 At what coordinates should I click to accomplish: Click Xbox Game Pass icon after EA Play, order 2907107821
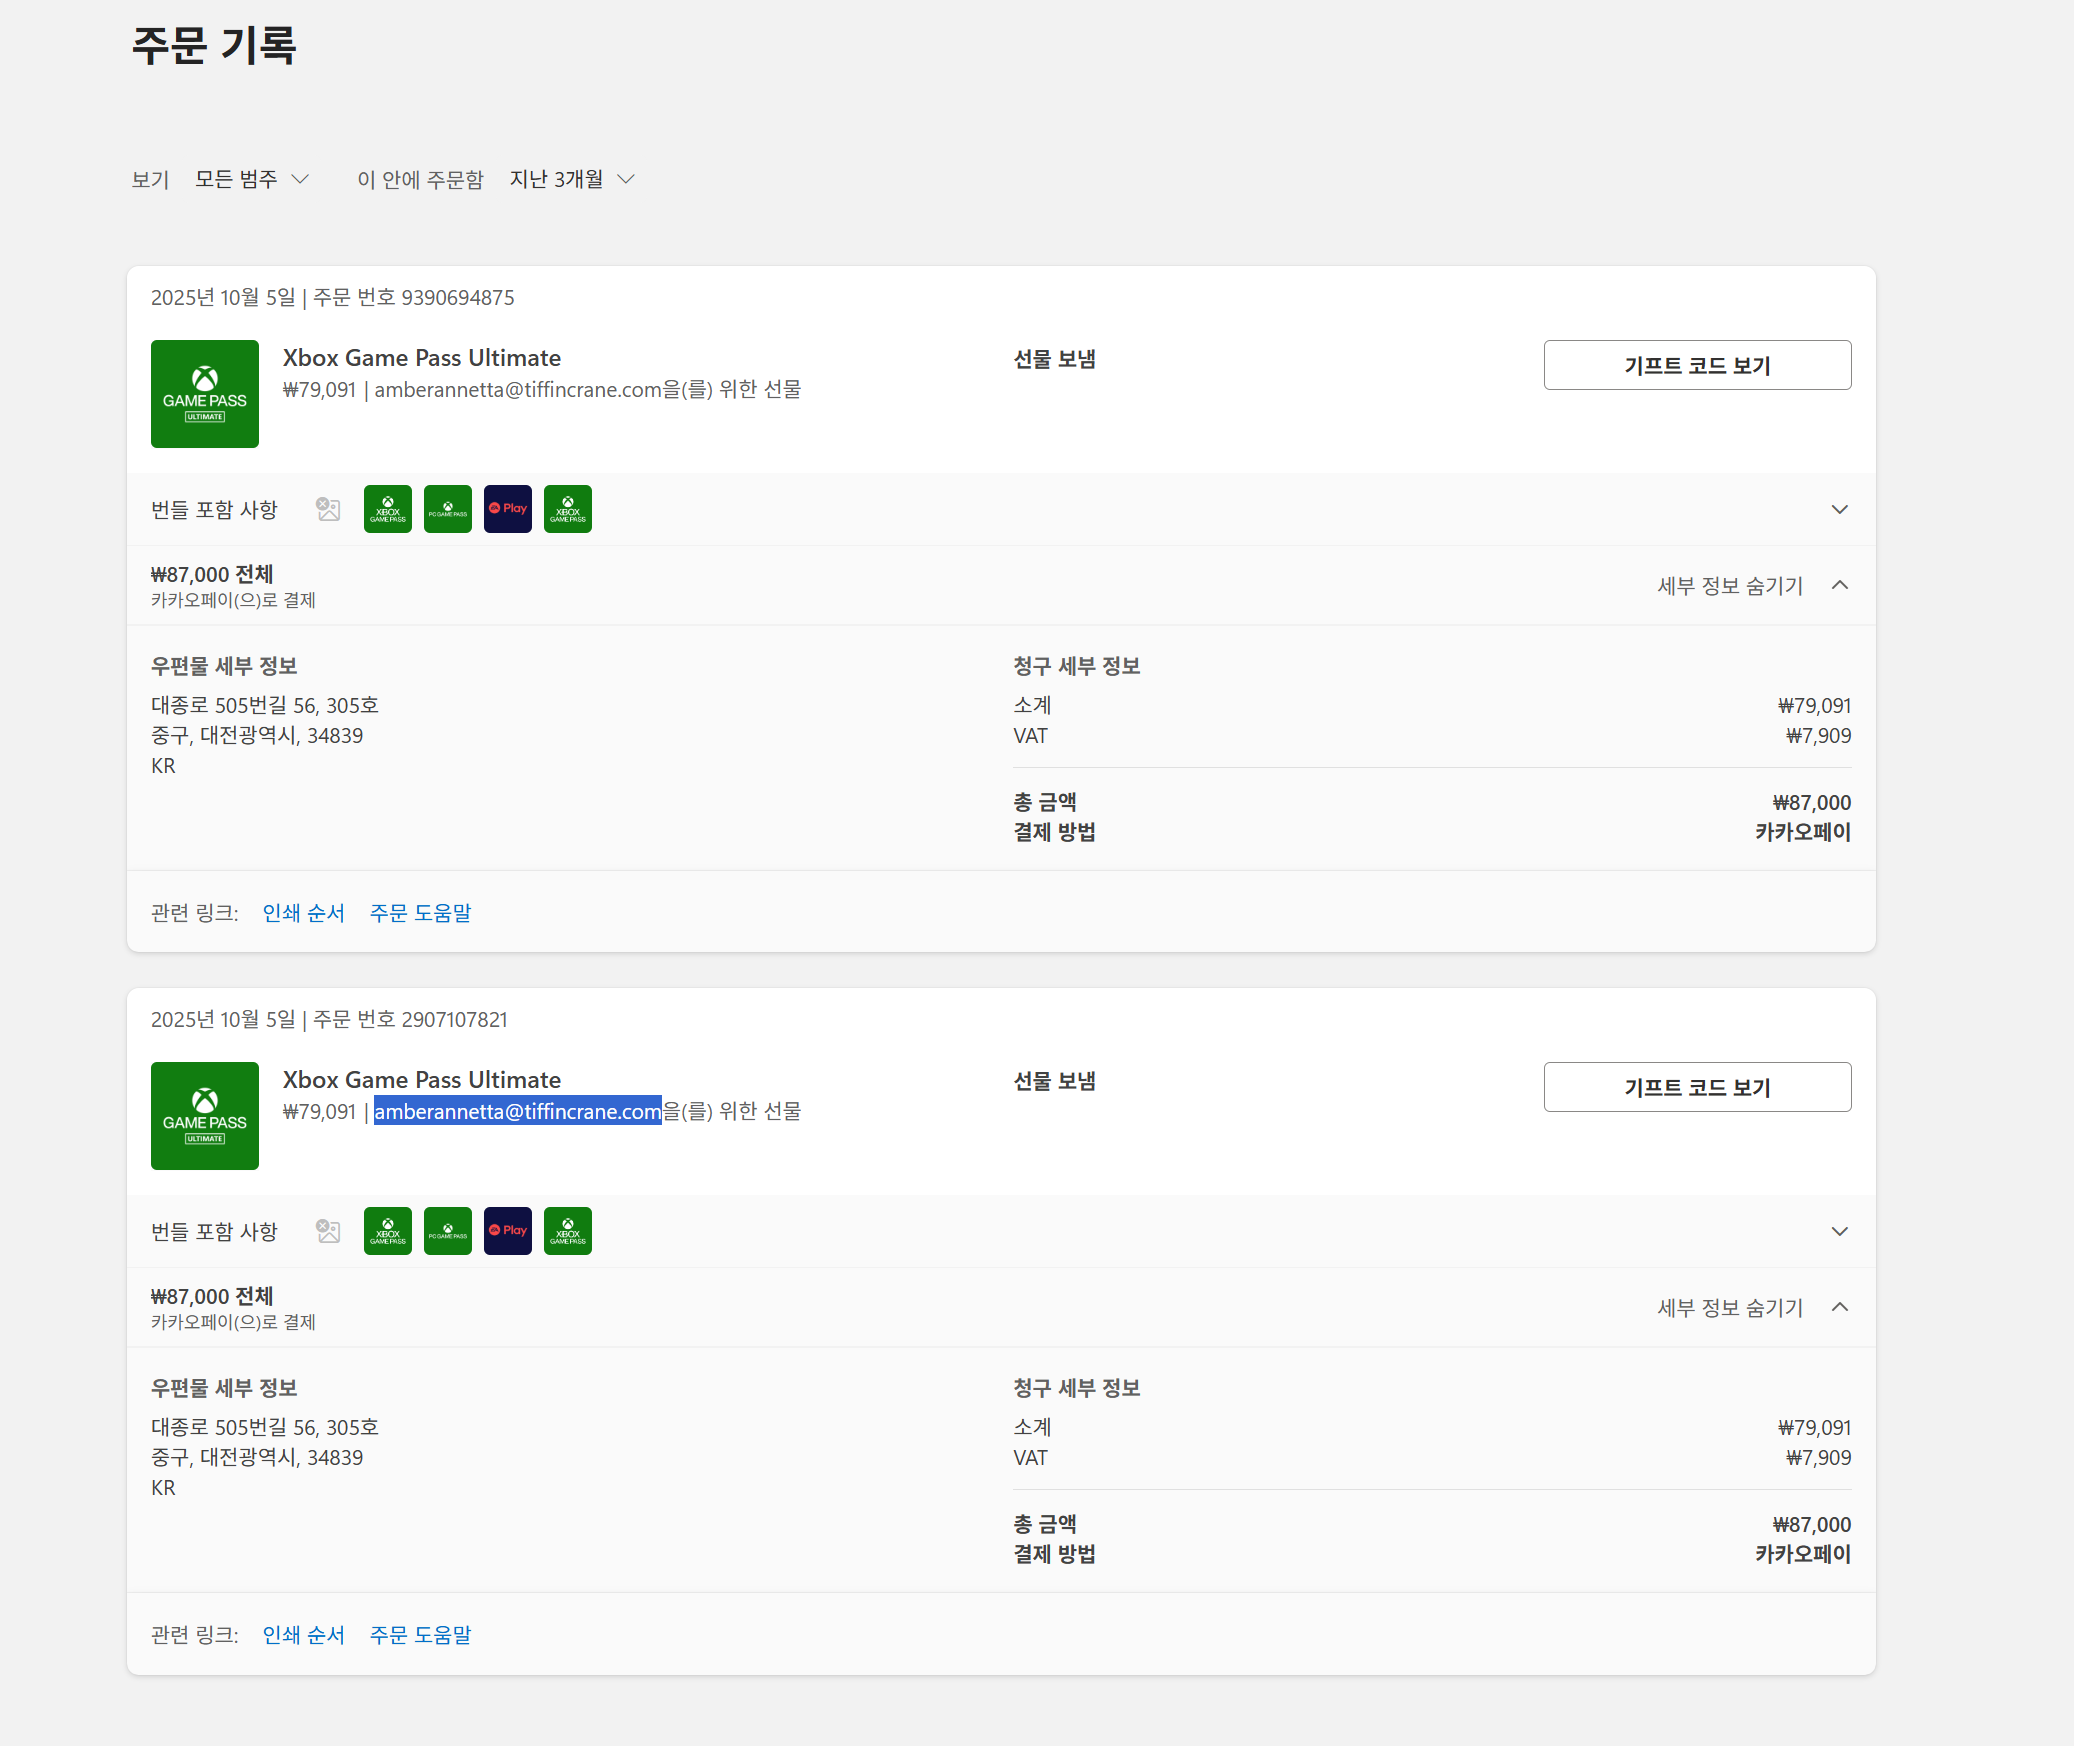[x=568, y=1231]
